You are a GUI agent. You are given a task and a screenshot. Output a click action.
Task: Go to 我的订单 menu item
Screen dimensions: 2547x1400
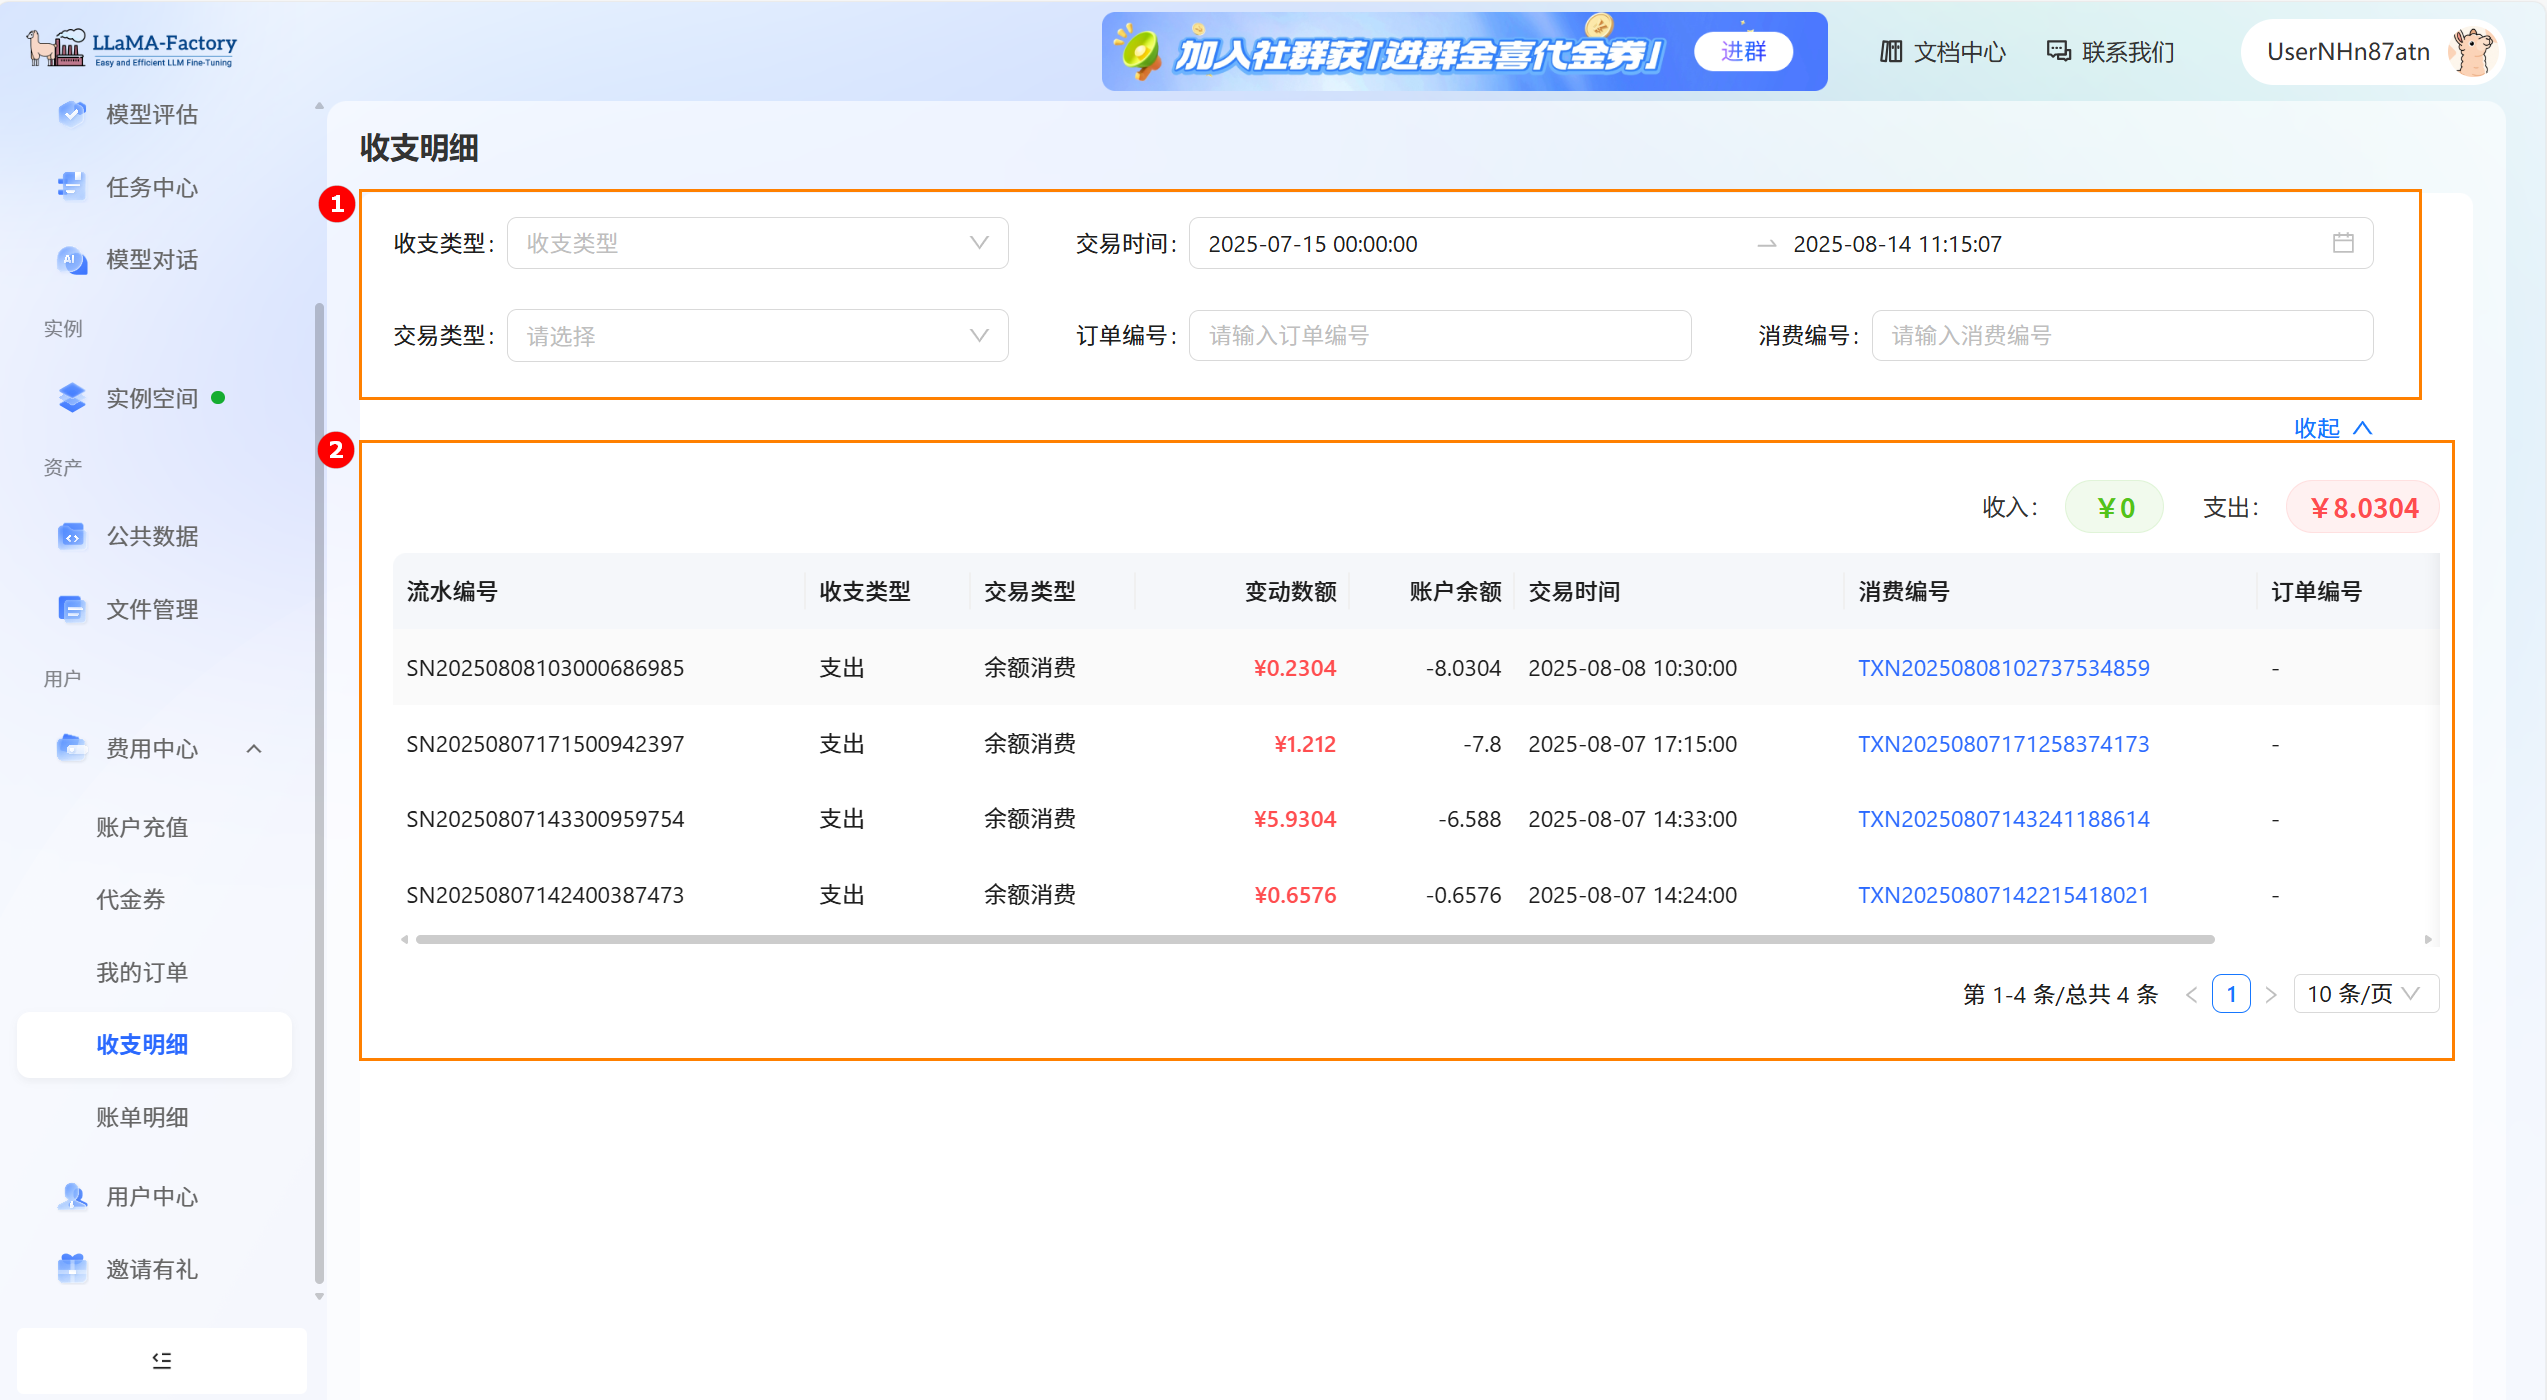tap(142, 972)
